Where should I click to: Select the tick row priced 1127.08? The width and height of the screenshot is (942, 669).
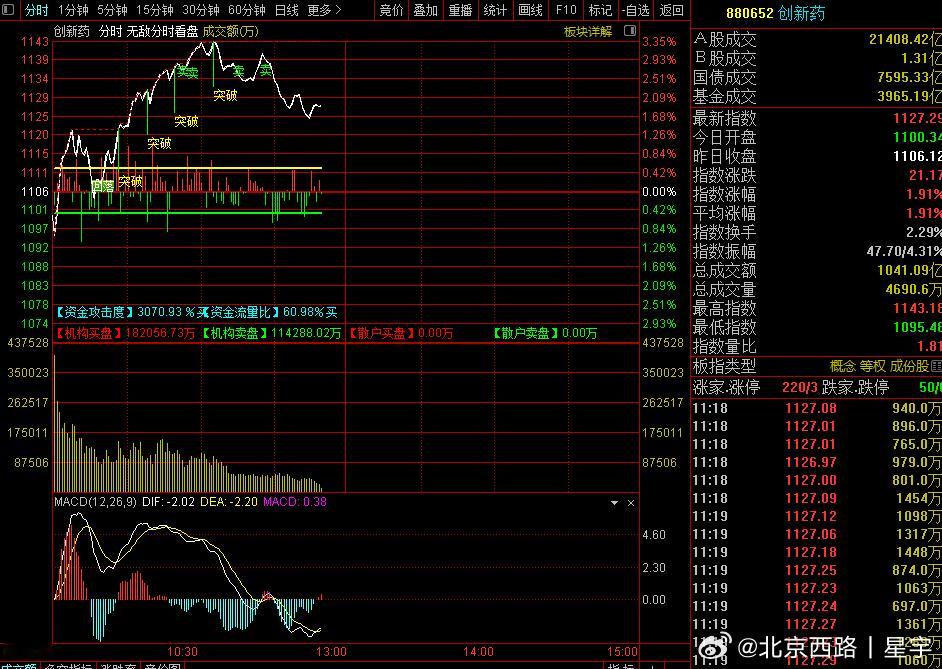tap(817, 408)
